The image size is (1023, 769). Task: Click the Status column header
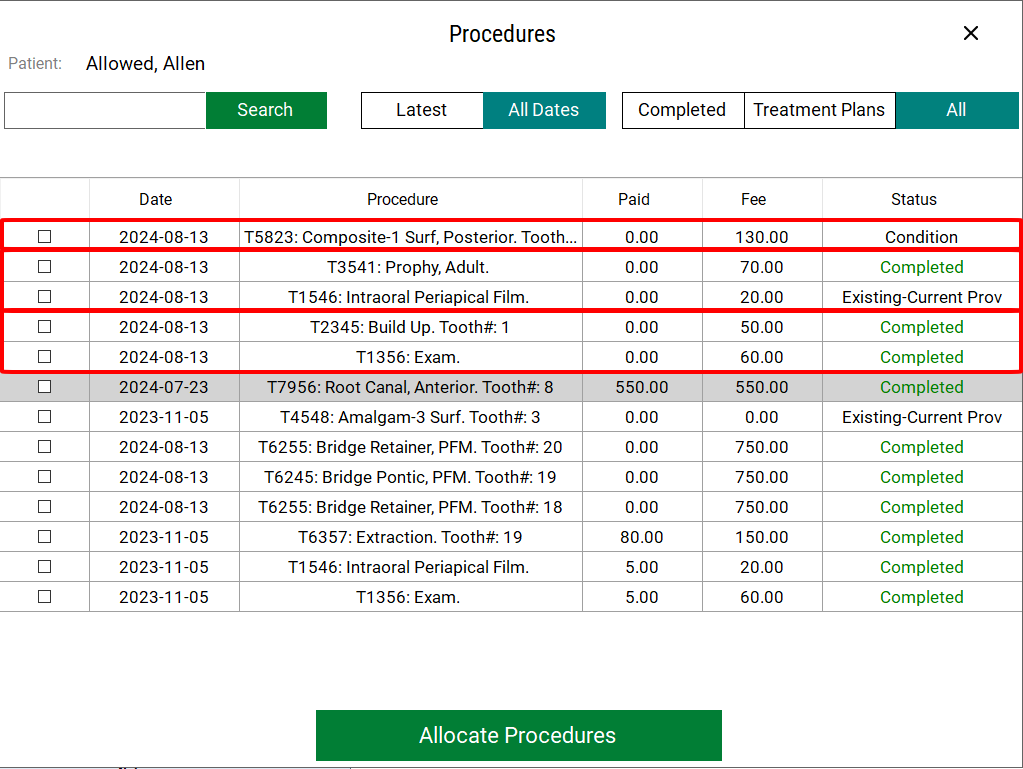(x=913, y=199)
